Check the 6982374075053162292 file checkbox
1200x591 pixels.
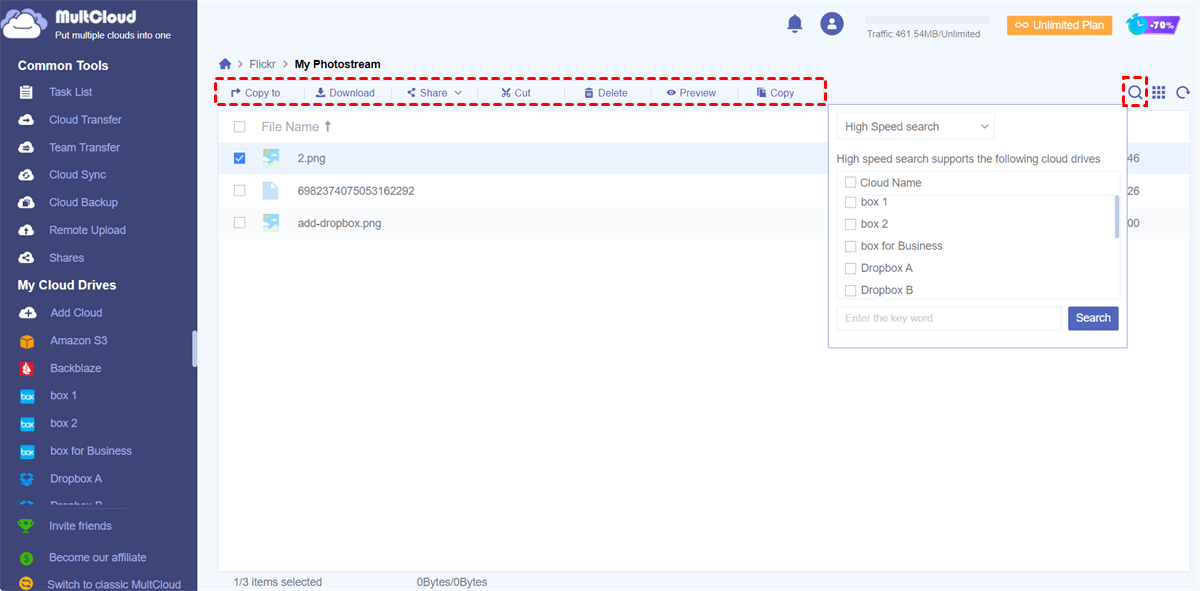click(239, 191)
